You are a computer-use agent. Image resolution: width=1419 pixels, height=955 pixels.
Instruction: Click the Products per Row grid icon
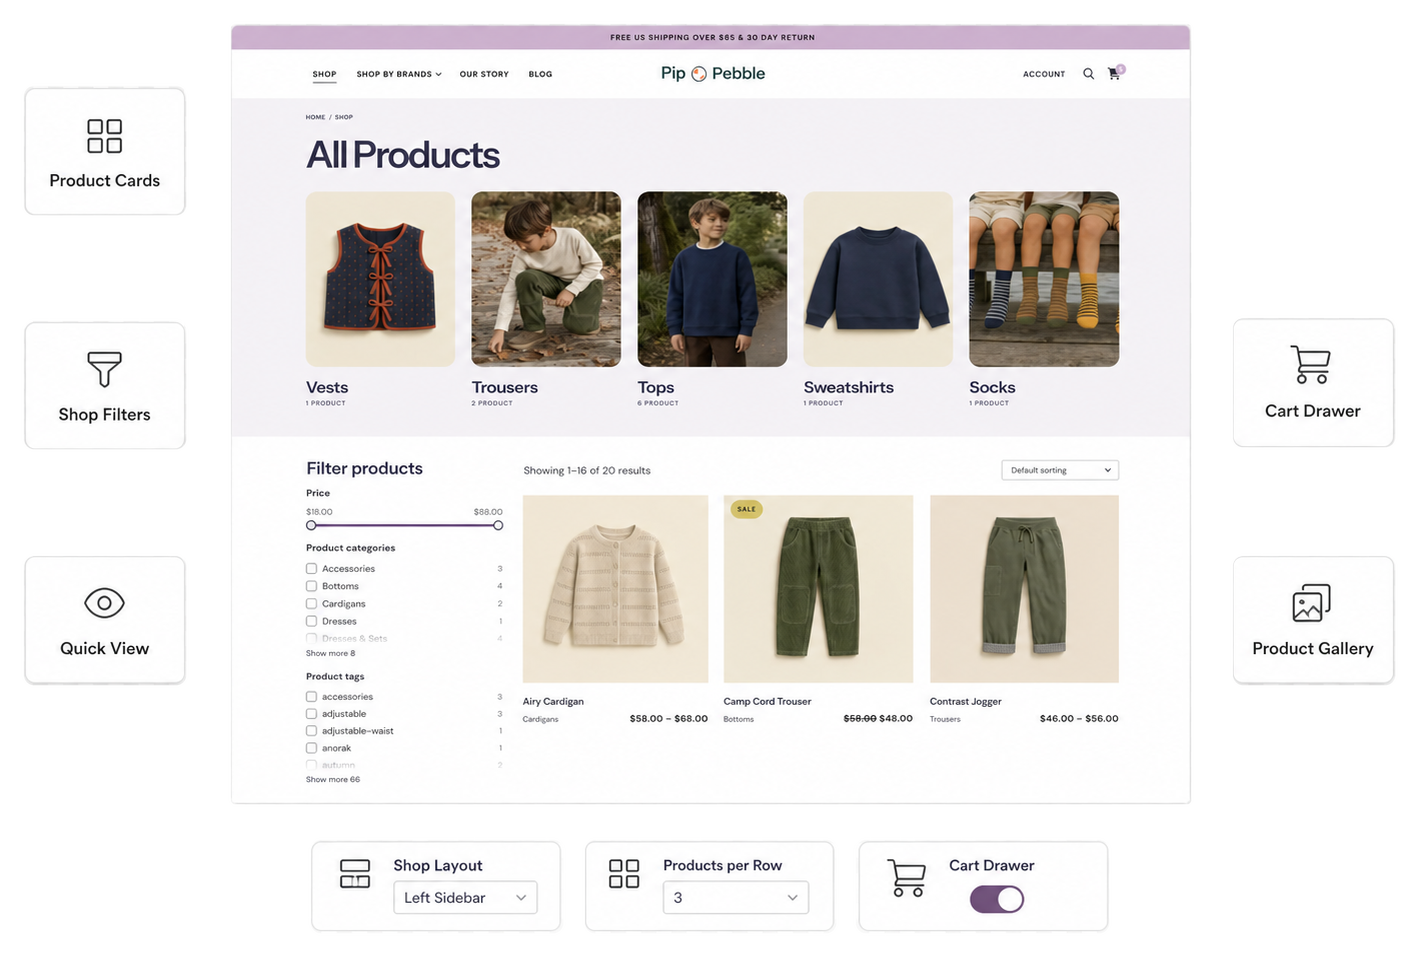[x=624, y=874]
